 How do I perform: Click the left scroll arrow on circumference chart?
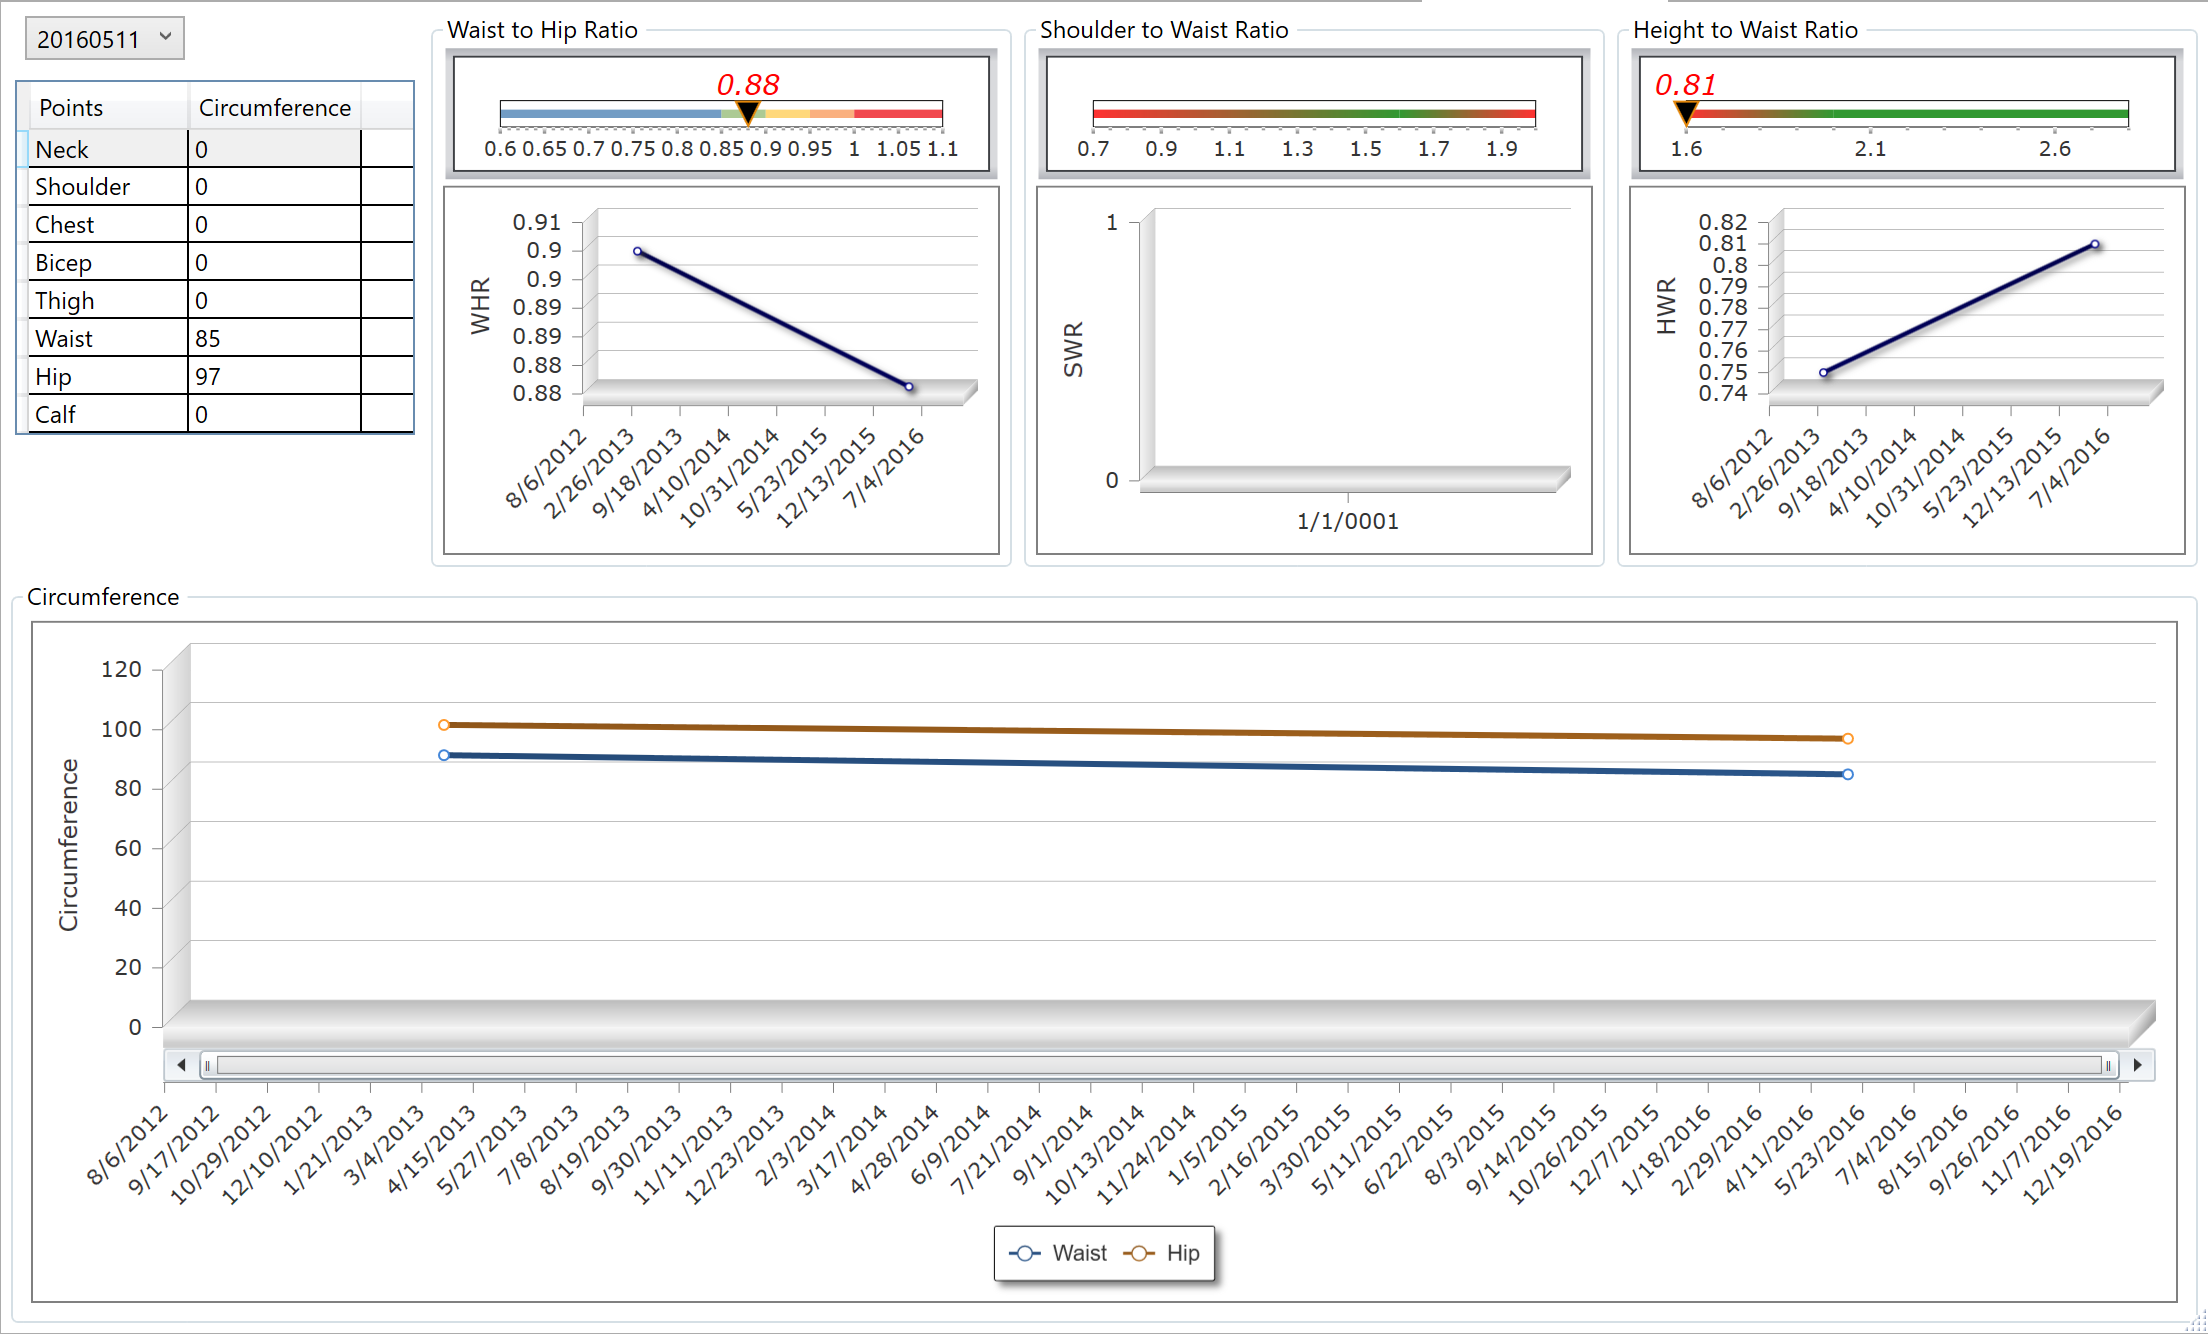(181, 1065)
